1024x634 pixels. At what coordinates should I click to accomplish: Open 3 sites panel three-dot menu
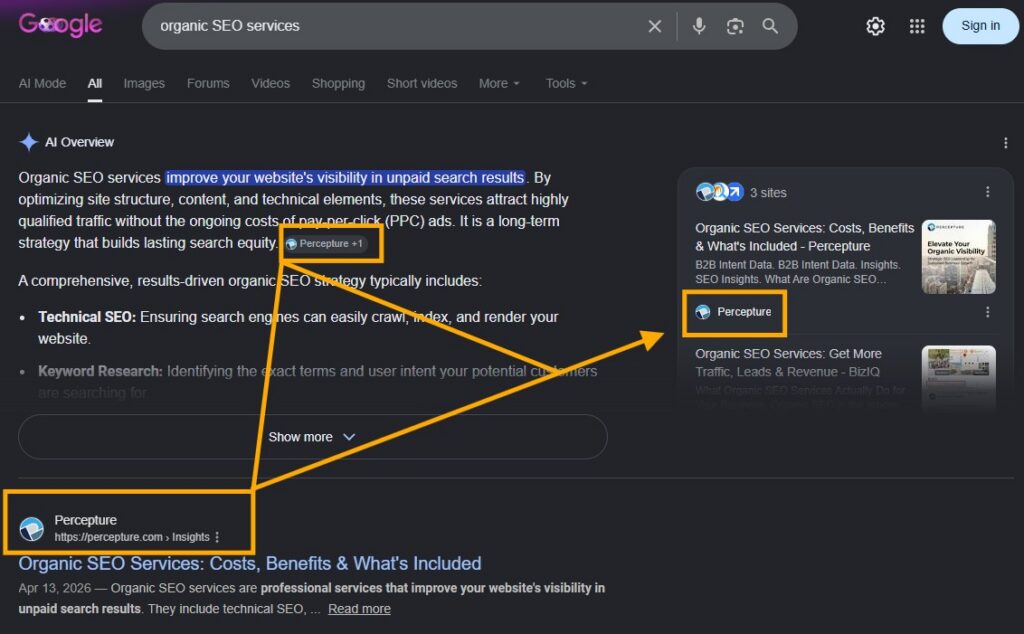pos(987,191)
